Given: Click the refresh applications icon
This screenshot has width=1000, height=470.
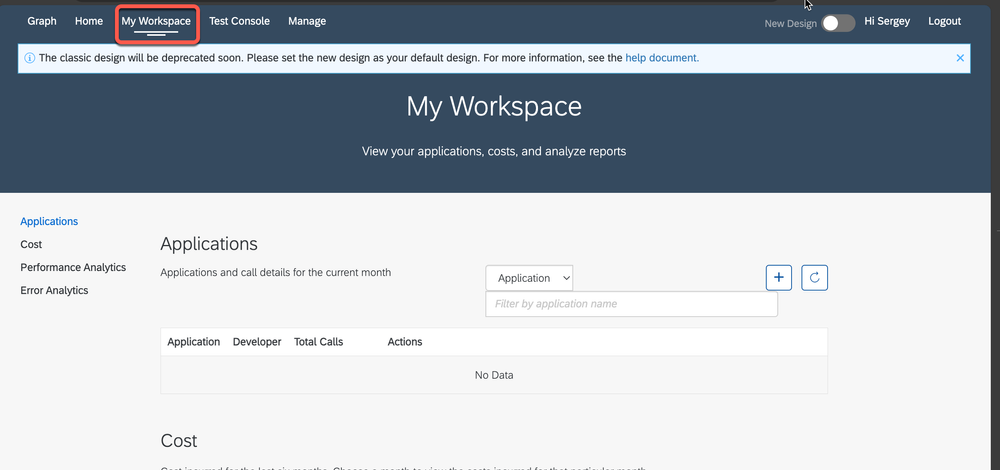Looking at the screenshot, I should tap(815, 278).
